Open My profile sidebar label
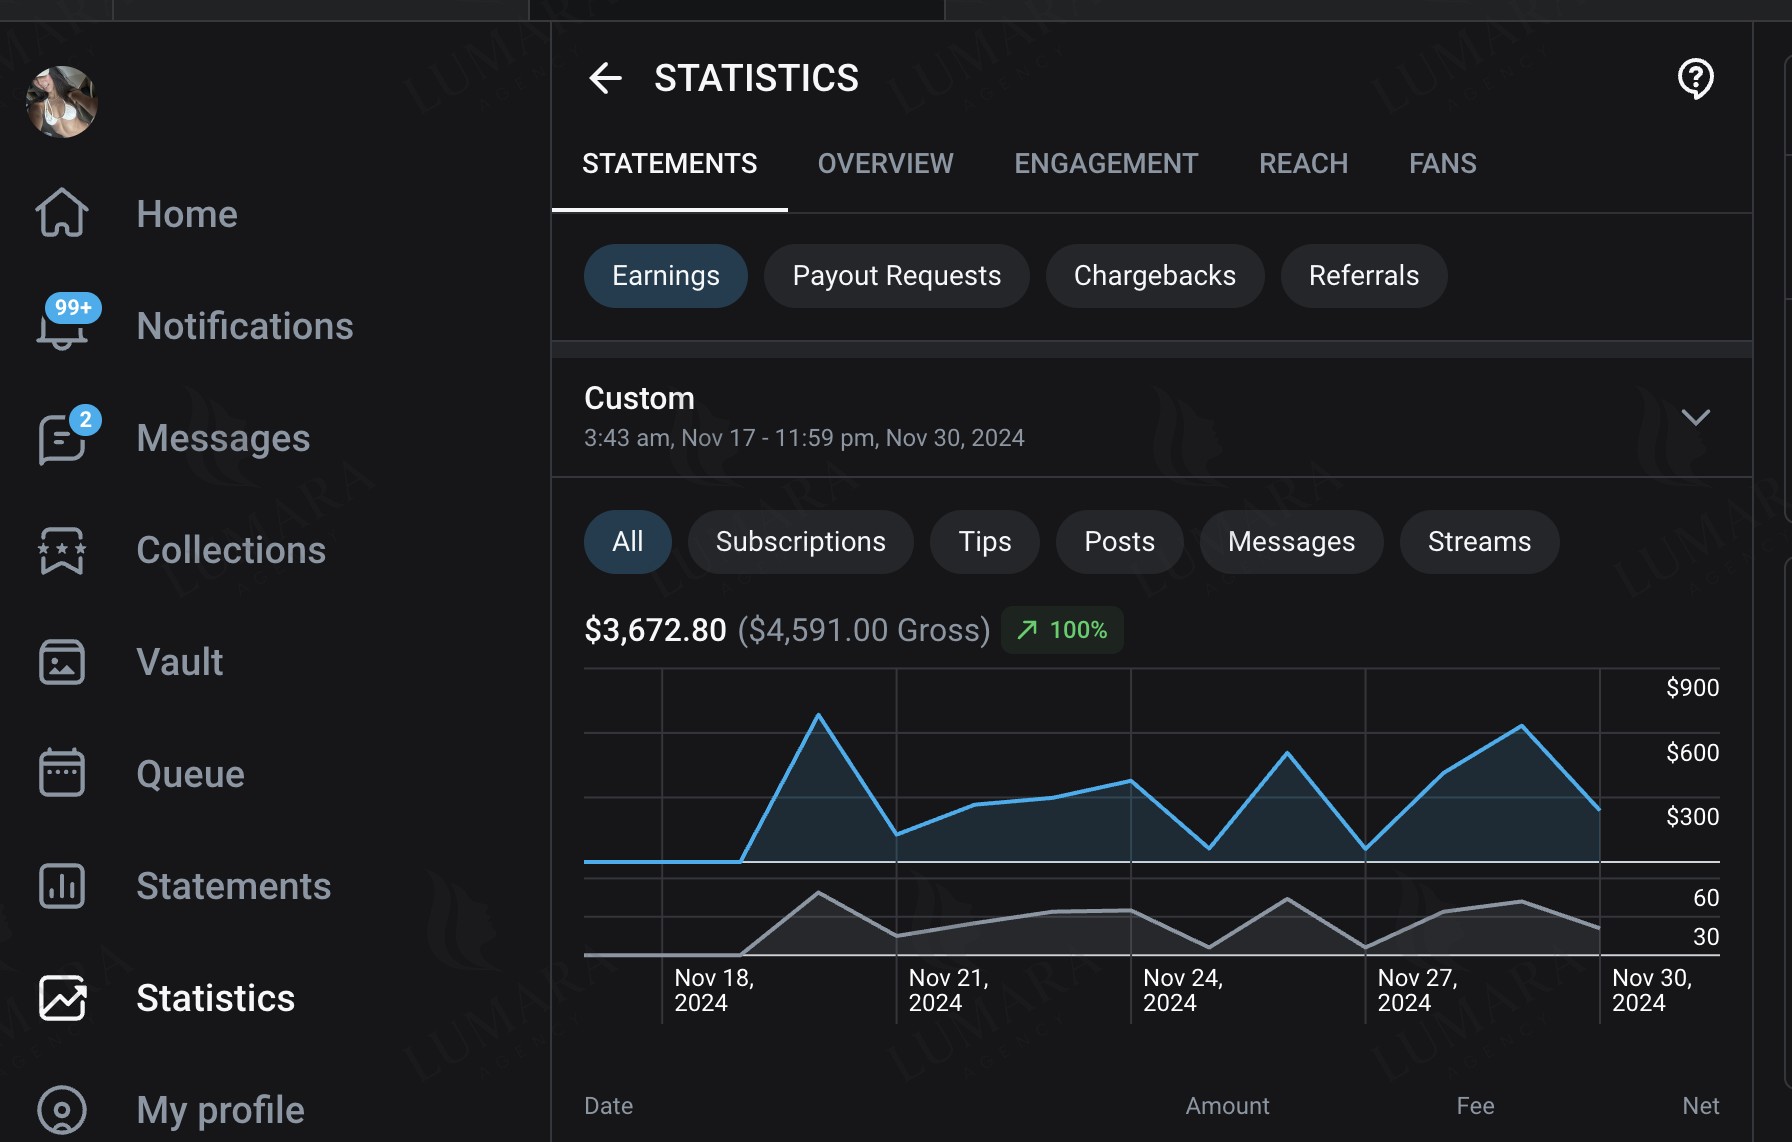This screenshot has height=1142, width=1792. 221,1110
